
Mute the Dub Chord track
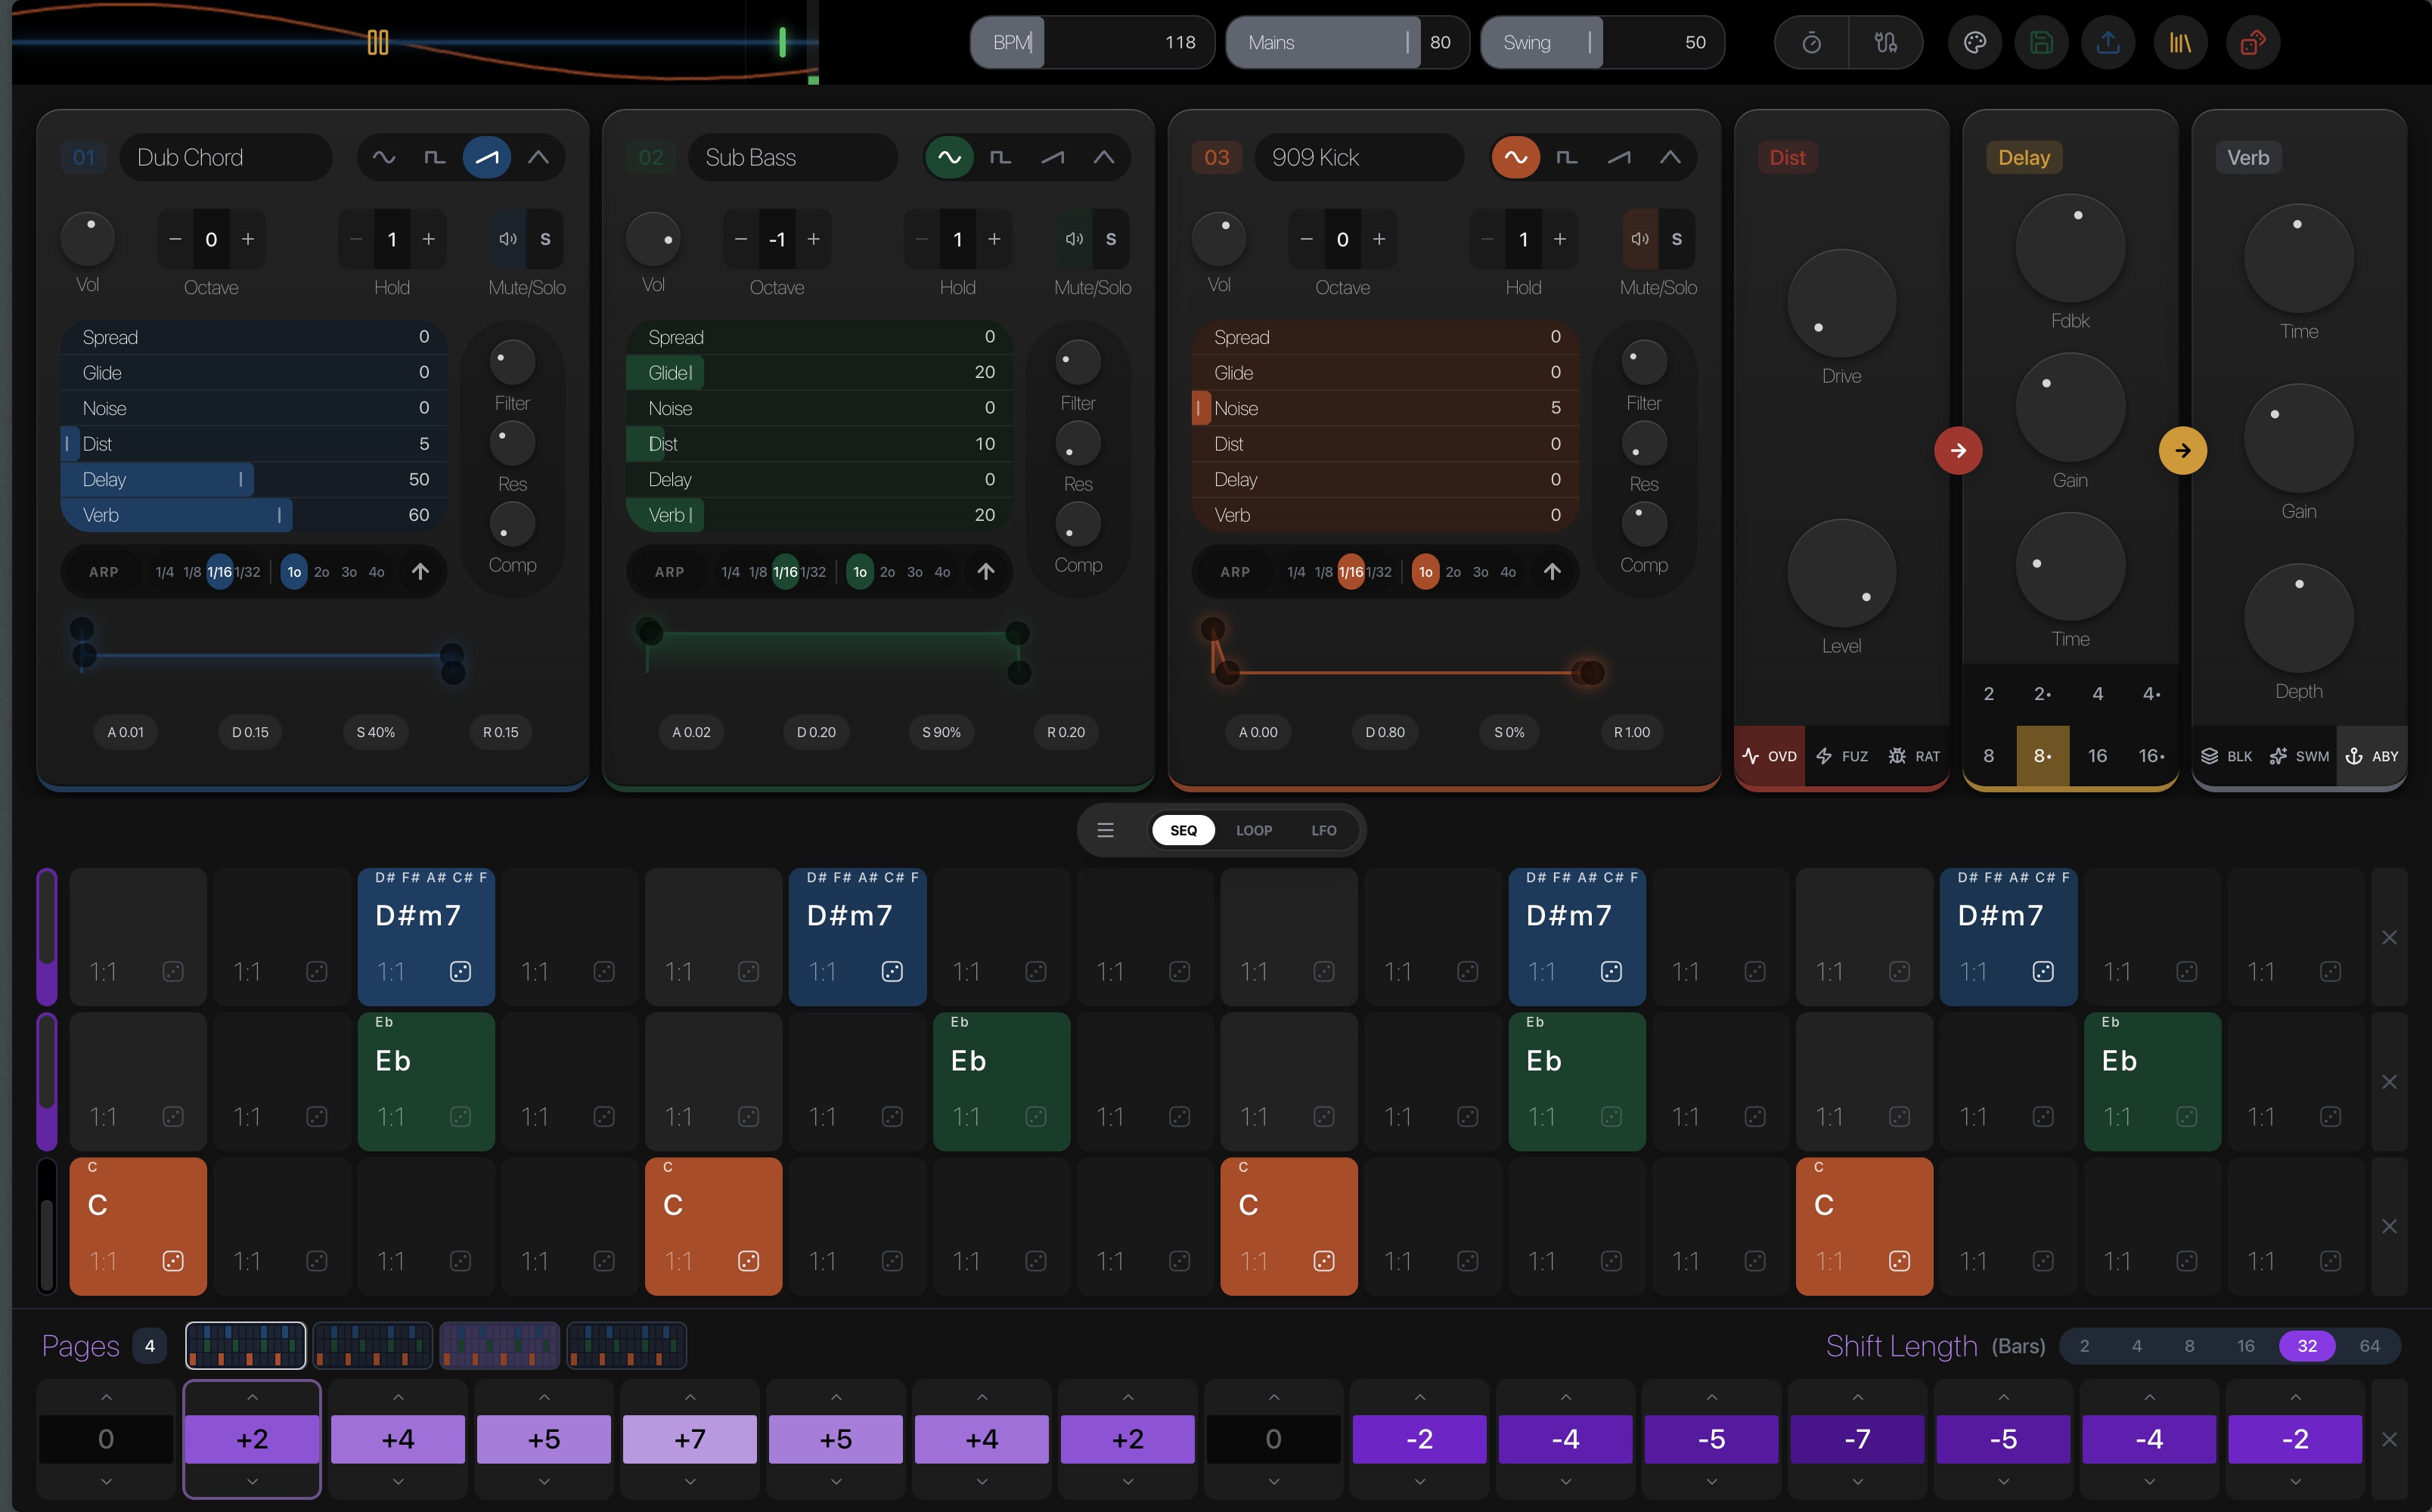point(508,239)
